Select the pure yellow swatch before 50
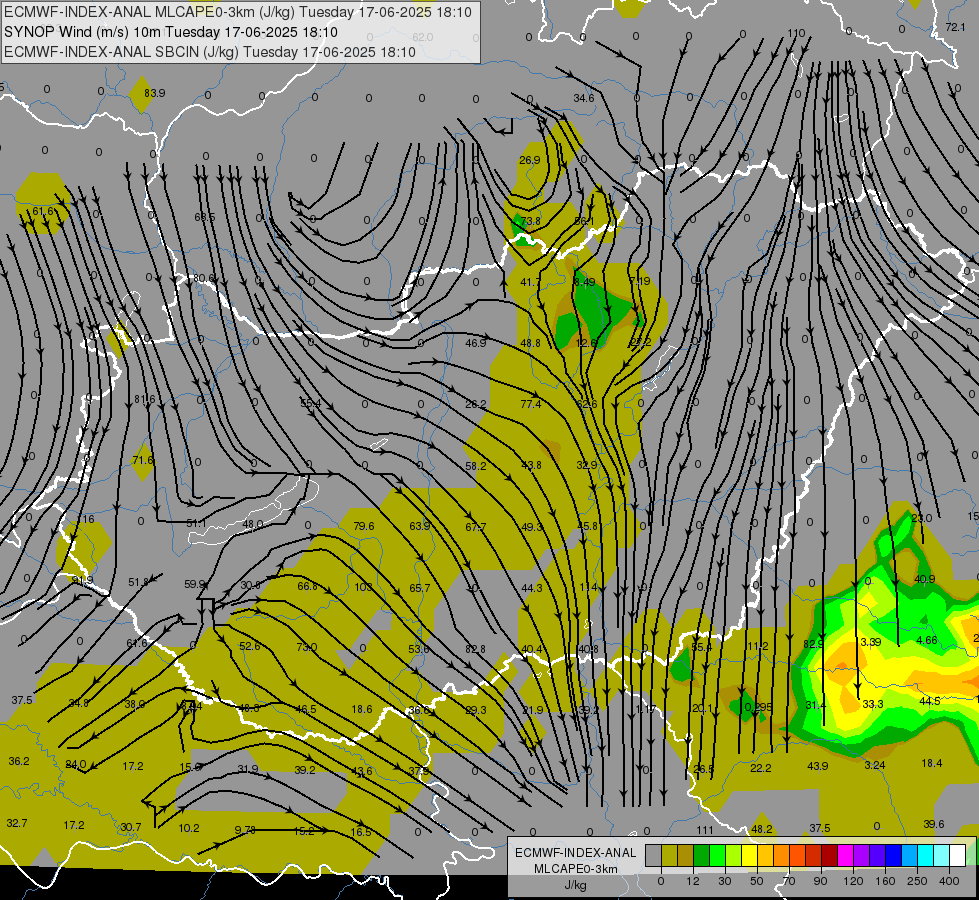979x900 pixels. point(749,856)
